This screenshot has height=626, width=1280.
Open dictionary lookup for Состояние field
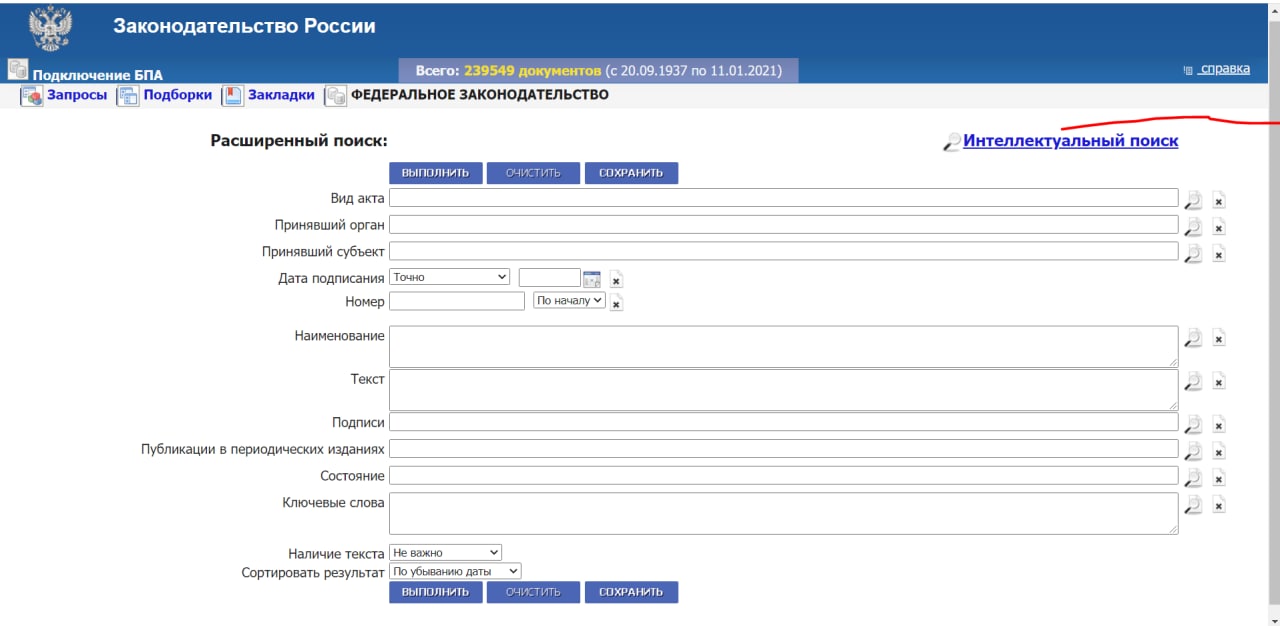click(1192, 478)
